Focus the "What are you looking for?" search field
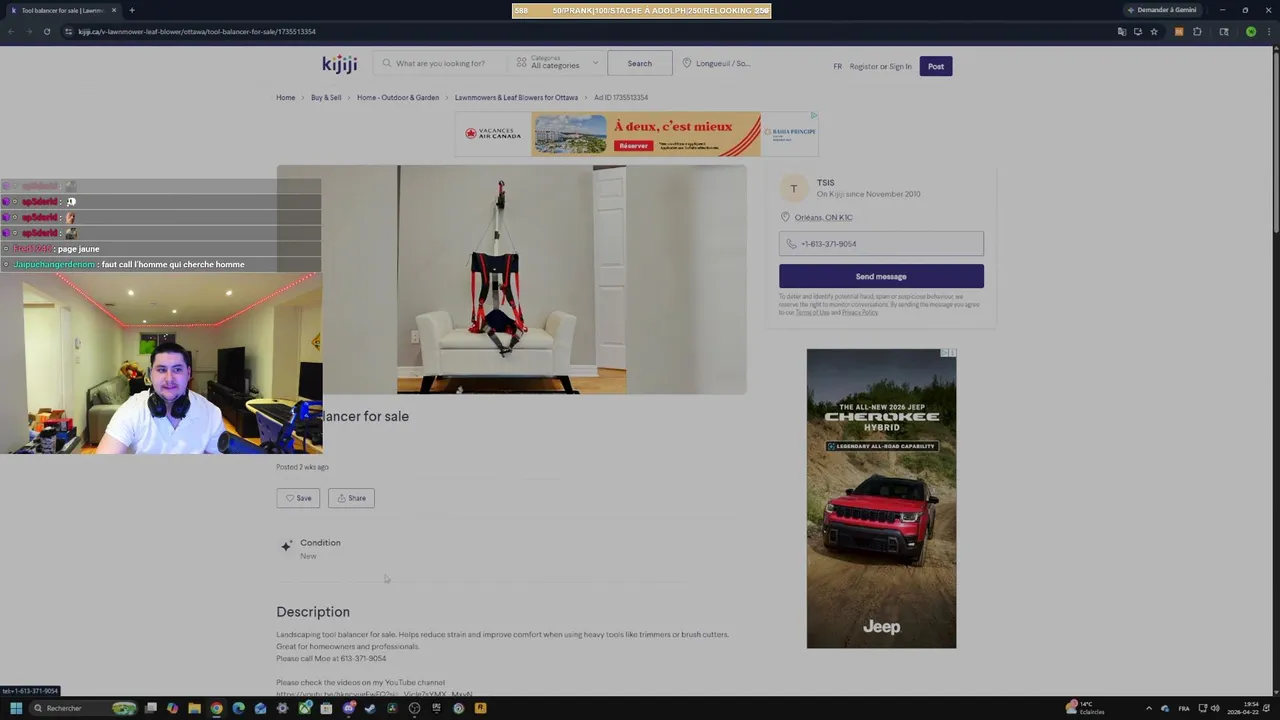Image resolution: width=1280 pixels, height=720 pixels. tap(440, 63)
